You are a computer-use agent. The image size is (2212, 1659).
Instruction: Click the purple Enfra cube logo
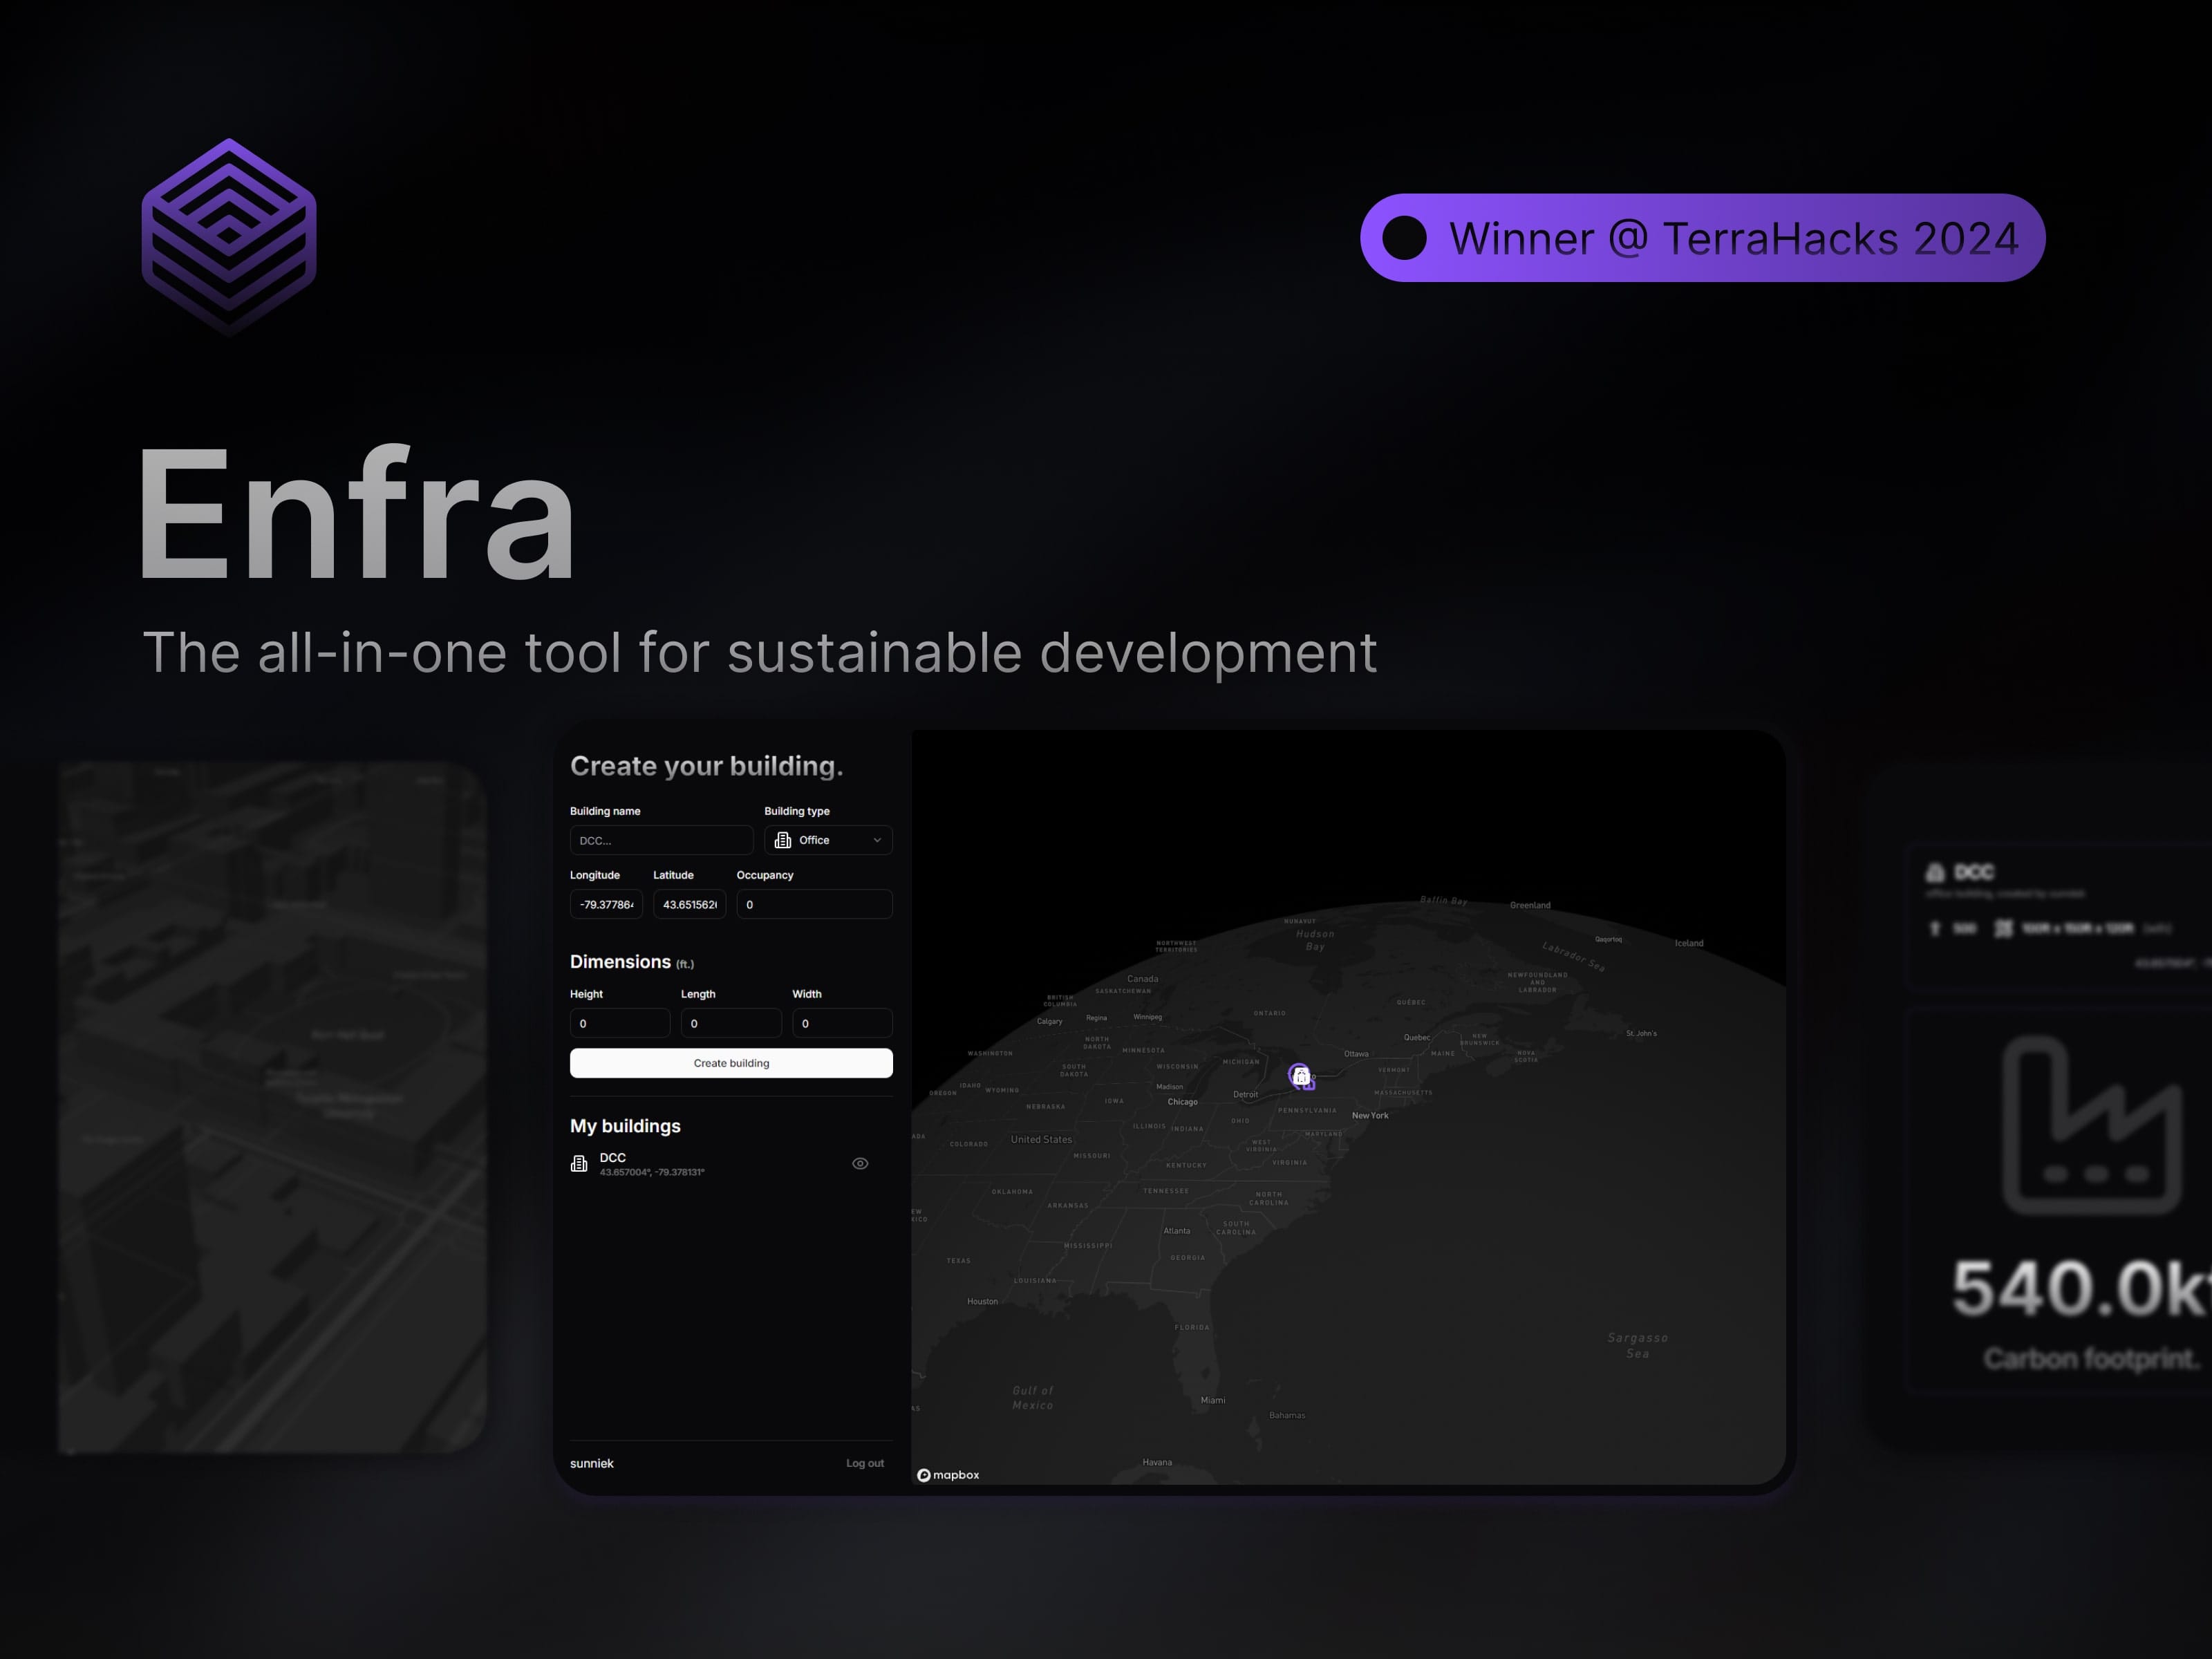pyautogui.click(x=229, y=237)
